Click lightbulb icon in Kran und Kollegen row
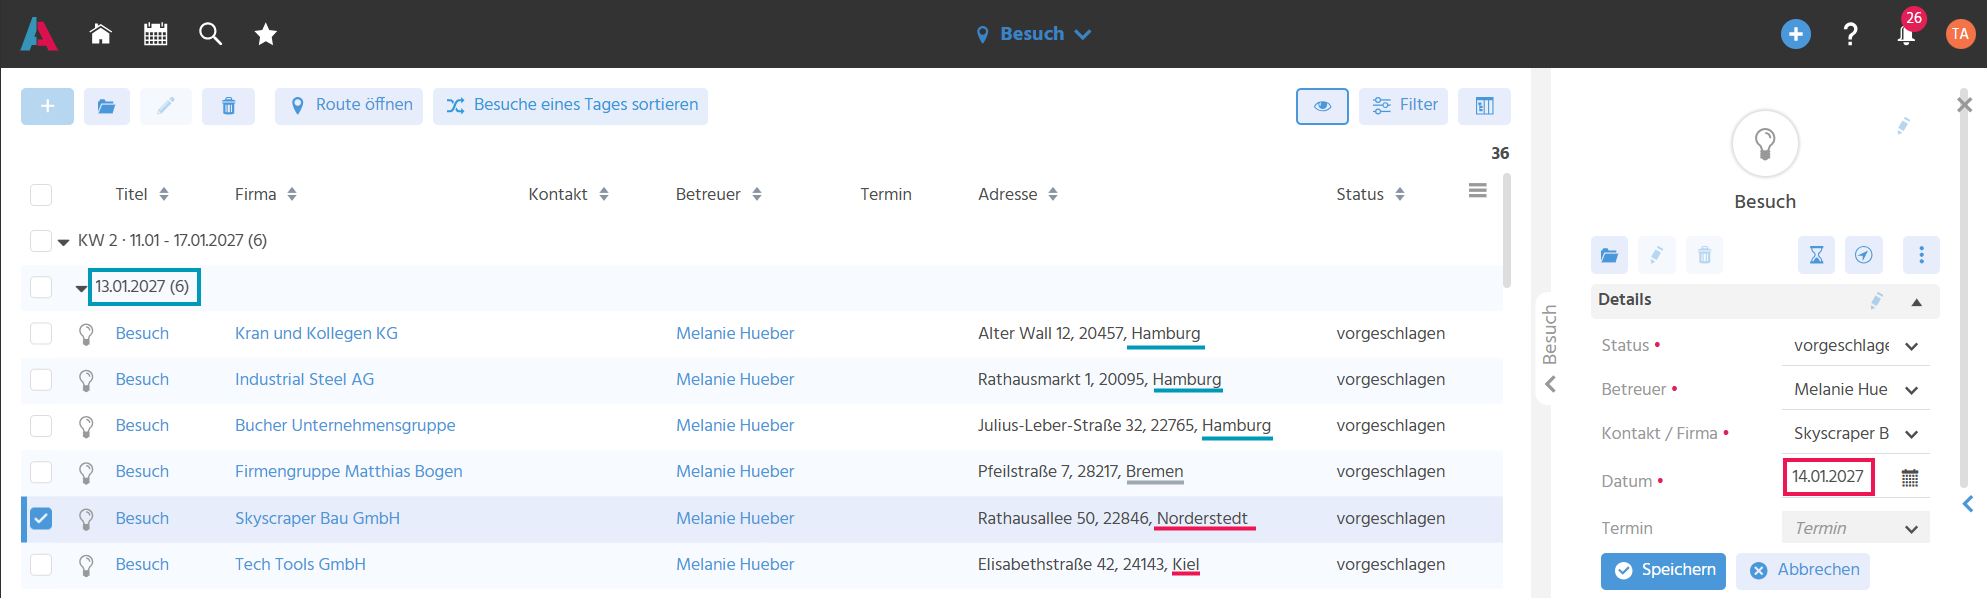This screenshot has height=598, width=1987. click(x=86, y=334)
